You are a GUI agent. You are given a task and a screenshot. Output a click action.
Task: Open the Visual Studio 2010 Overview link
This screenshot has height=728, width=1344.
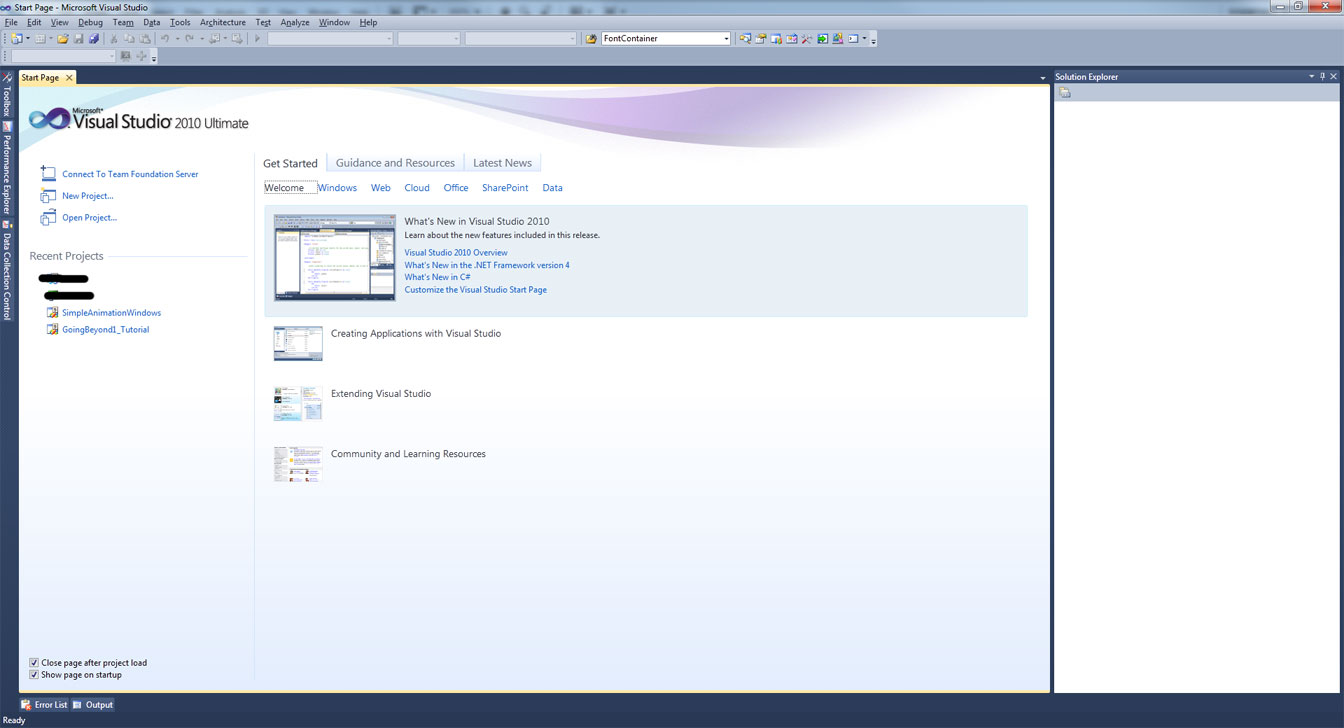(x=456, y=253)
